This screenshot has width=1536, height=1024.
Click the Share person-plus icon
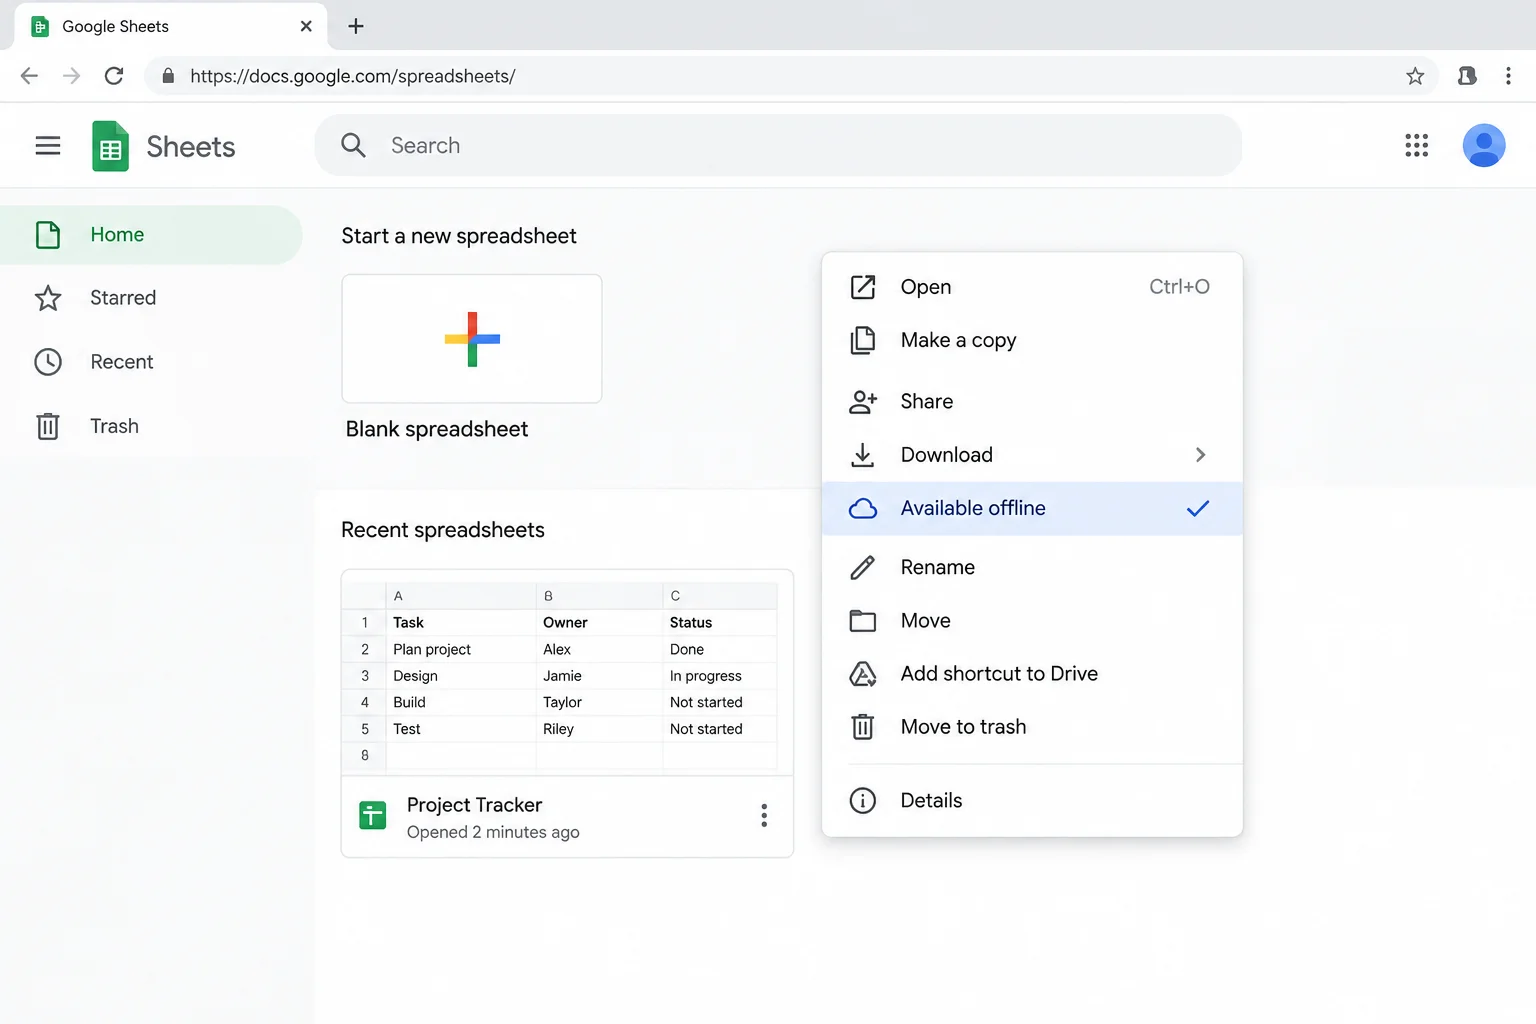(863, 402)
